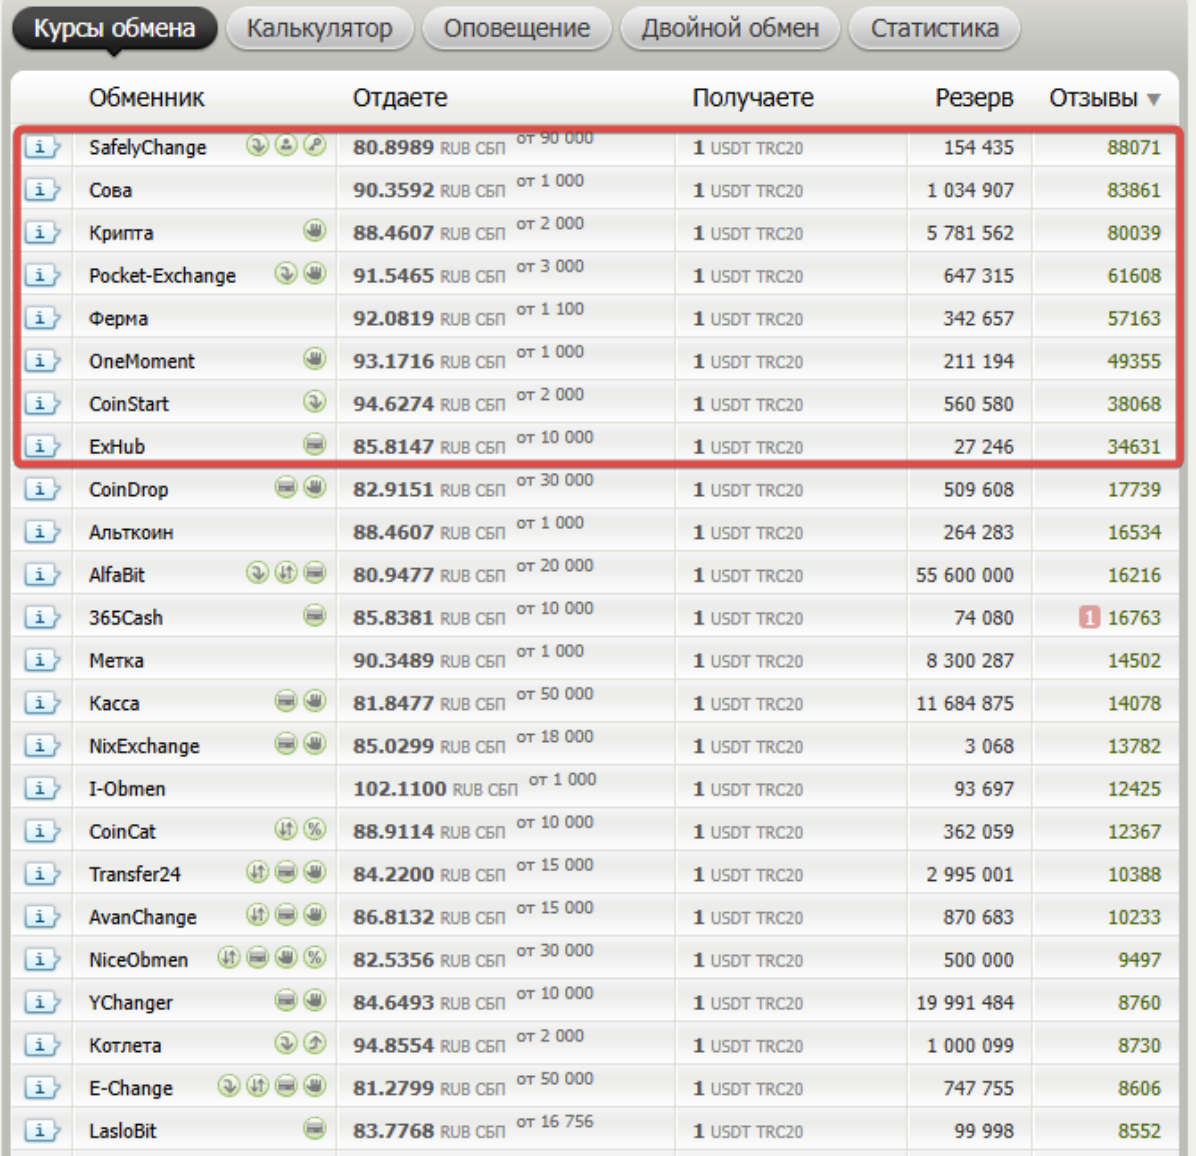Open the Статистика tab
This screenshot has height=1156, width=1196.
pos(934,29)
